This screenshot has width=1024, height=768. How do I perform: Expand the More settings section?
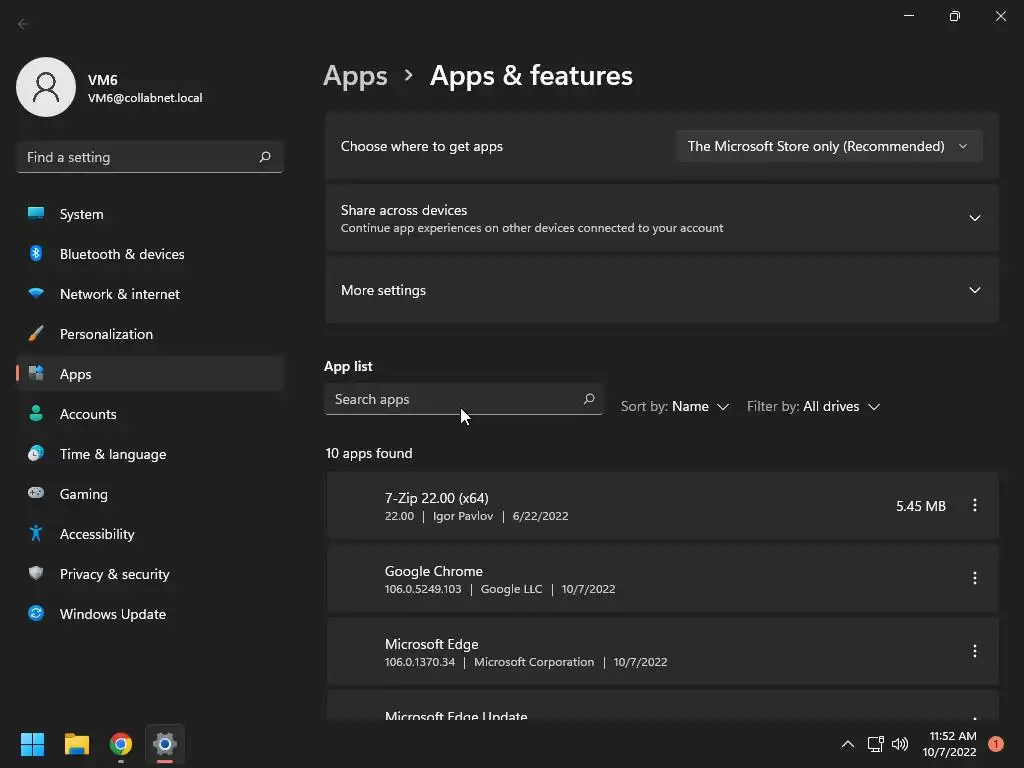[974, 290]
